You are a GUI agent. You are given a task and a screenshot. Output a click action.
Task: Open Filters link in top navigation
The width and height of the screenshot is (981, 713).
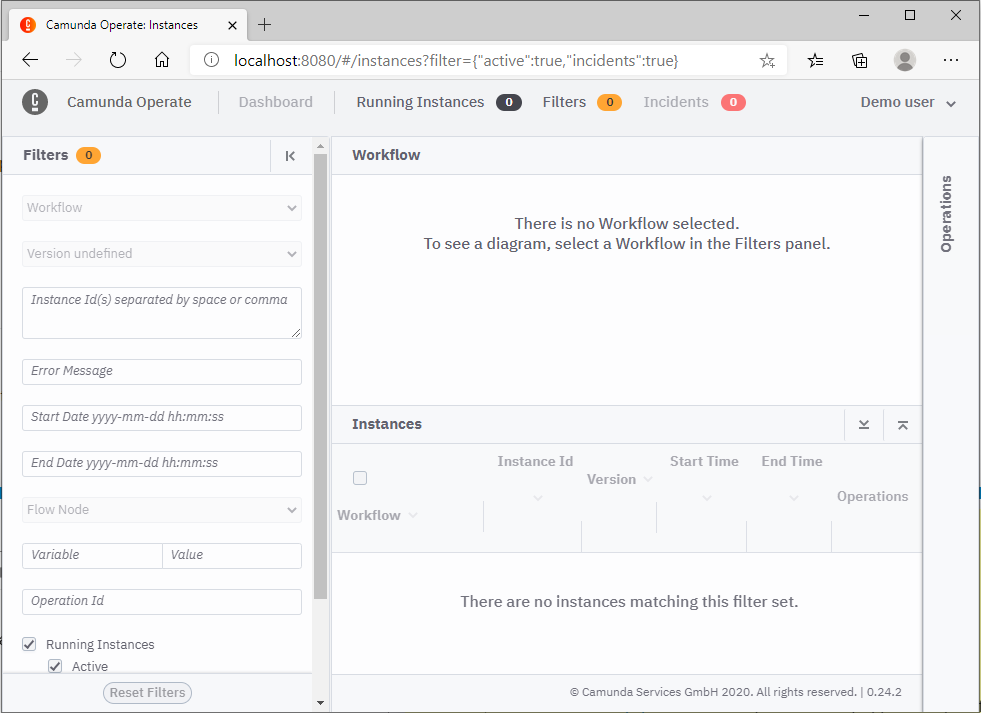click(x=564, y=102)
